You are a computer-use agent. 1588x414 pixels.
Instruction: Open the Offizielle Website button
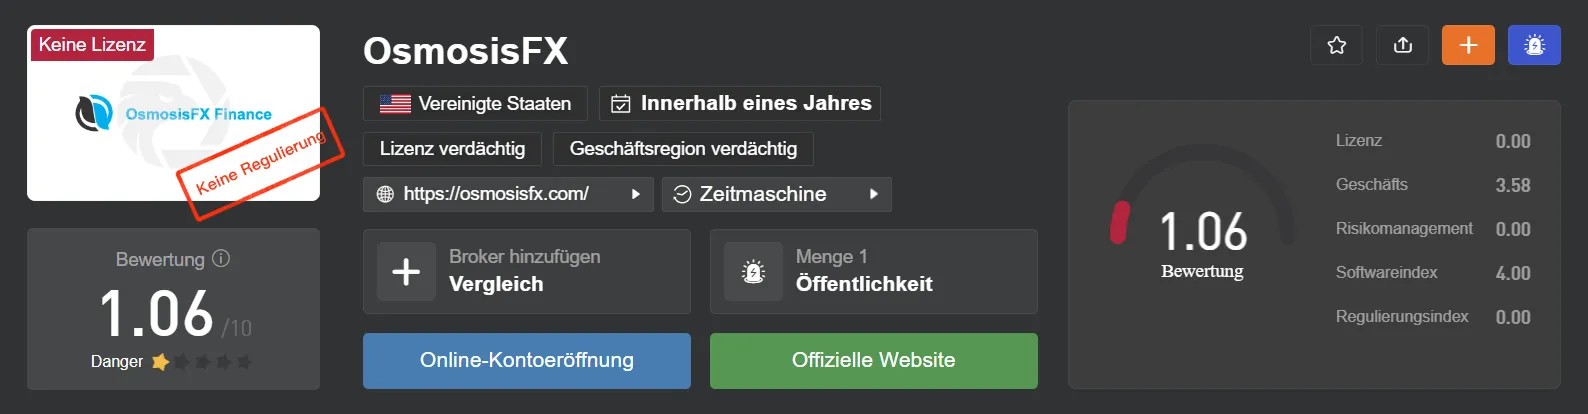click(874, 360)
